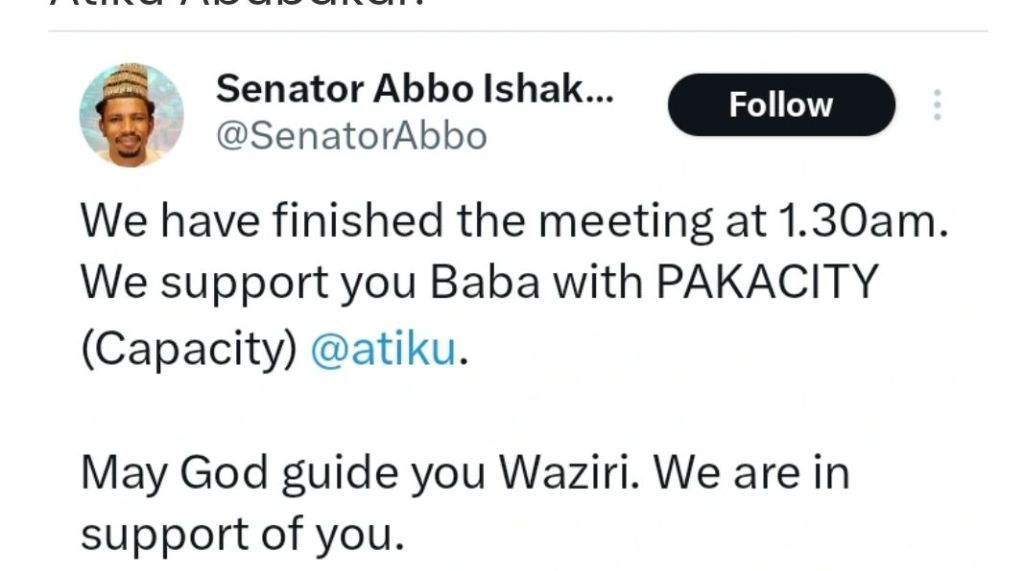
Task: Open Senator Abbo's profile picture
Action: coord(131,114)
